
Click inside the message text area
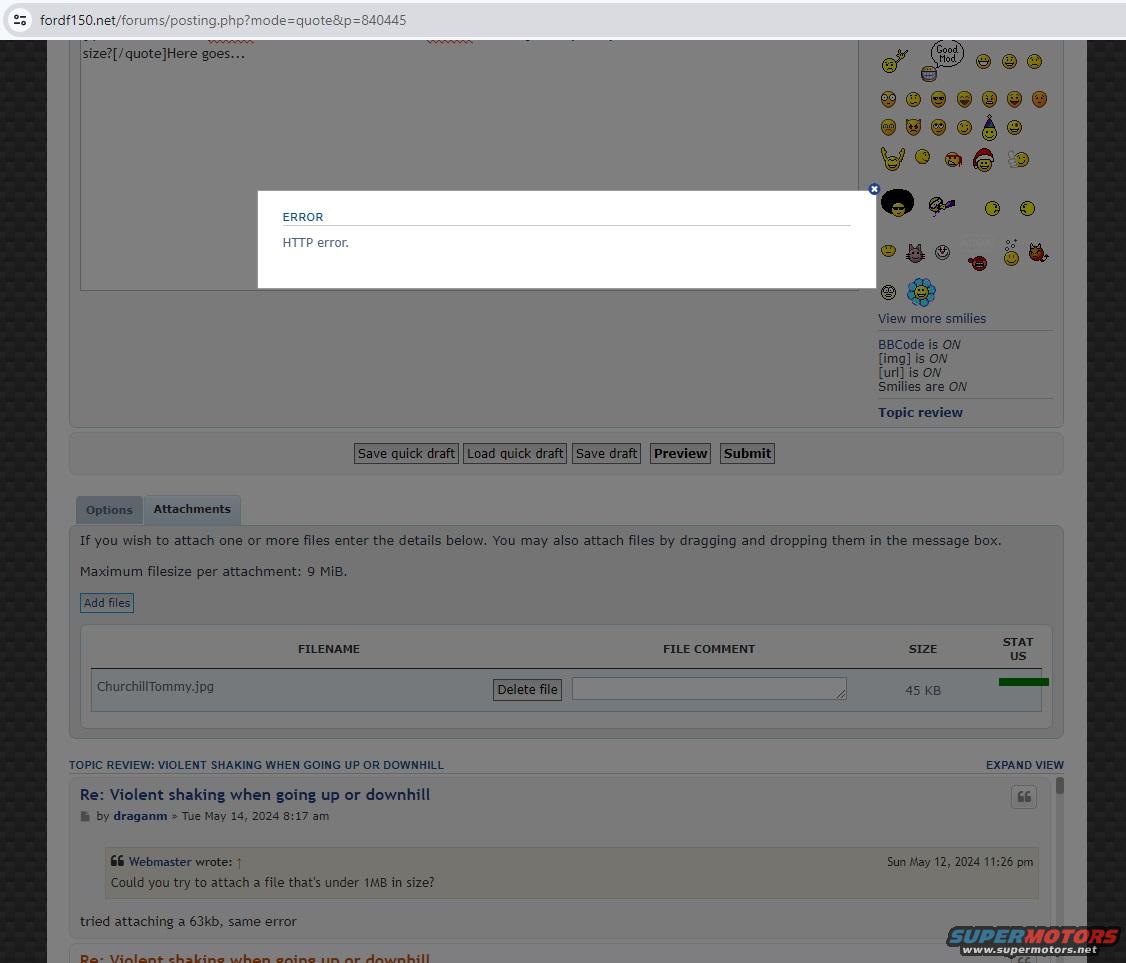pos(469,165)
